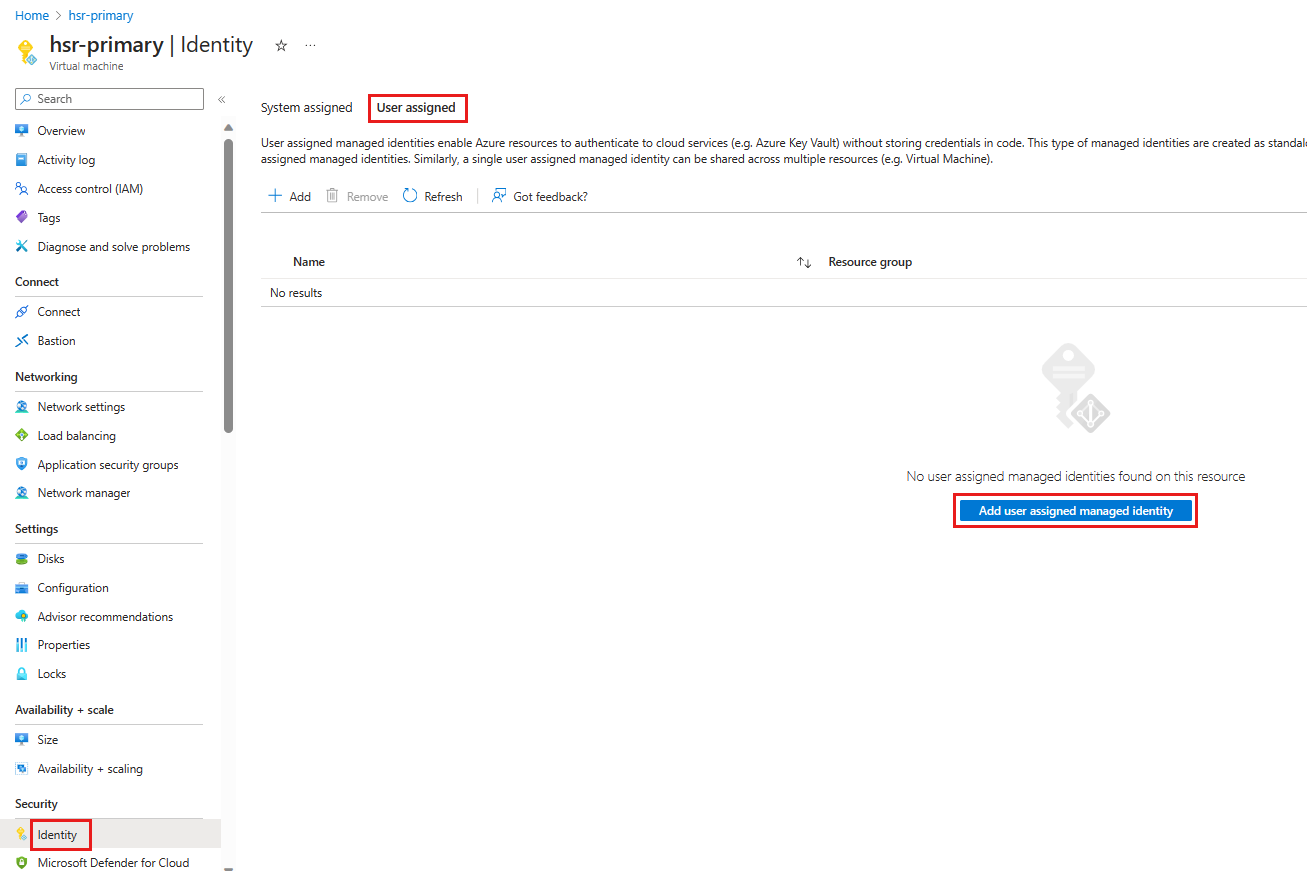Click into the sidebar Search box

pos(109,99)
